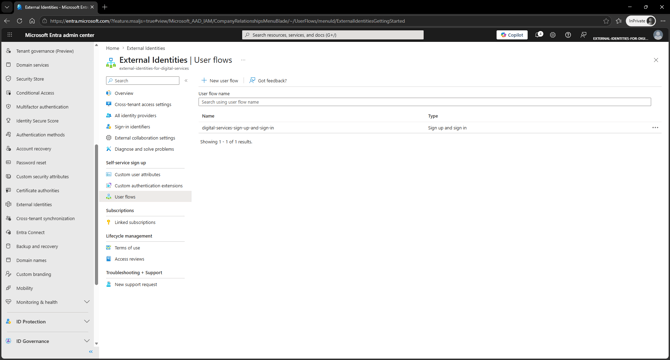Open digital-services-sign-up-and-sign-in user flow

[x=238, y=128]
